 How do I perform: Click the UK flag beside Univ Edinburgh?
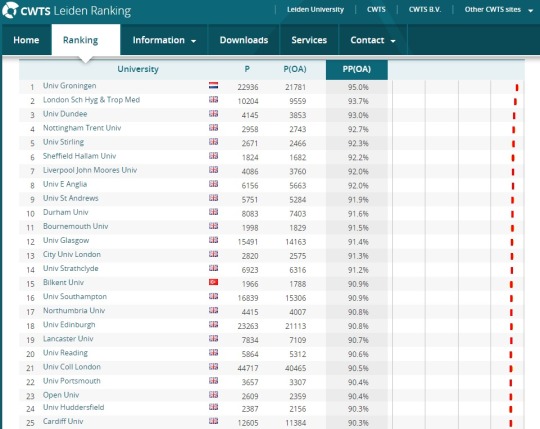(214, 324)
